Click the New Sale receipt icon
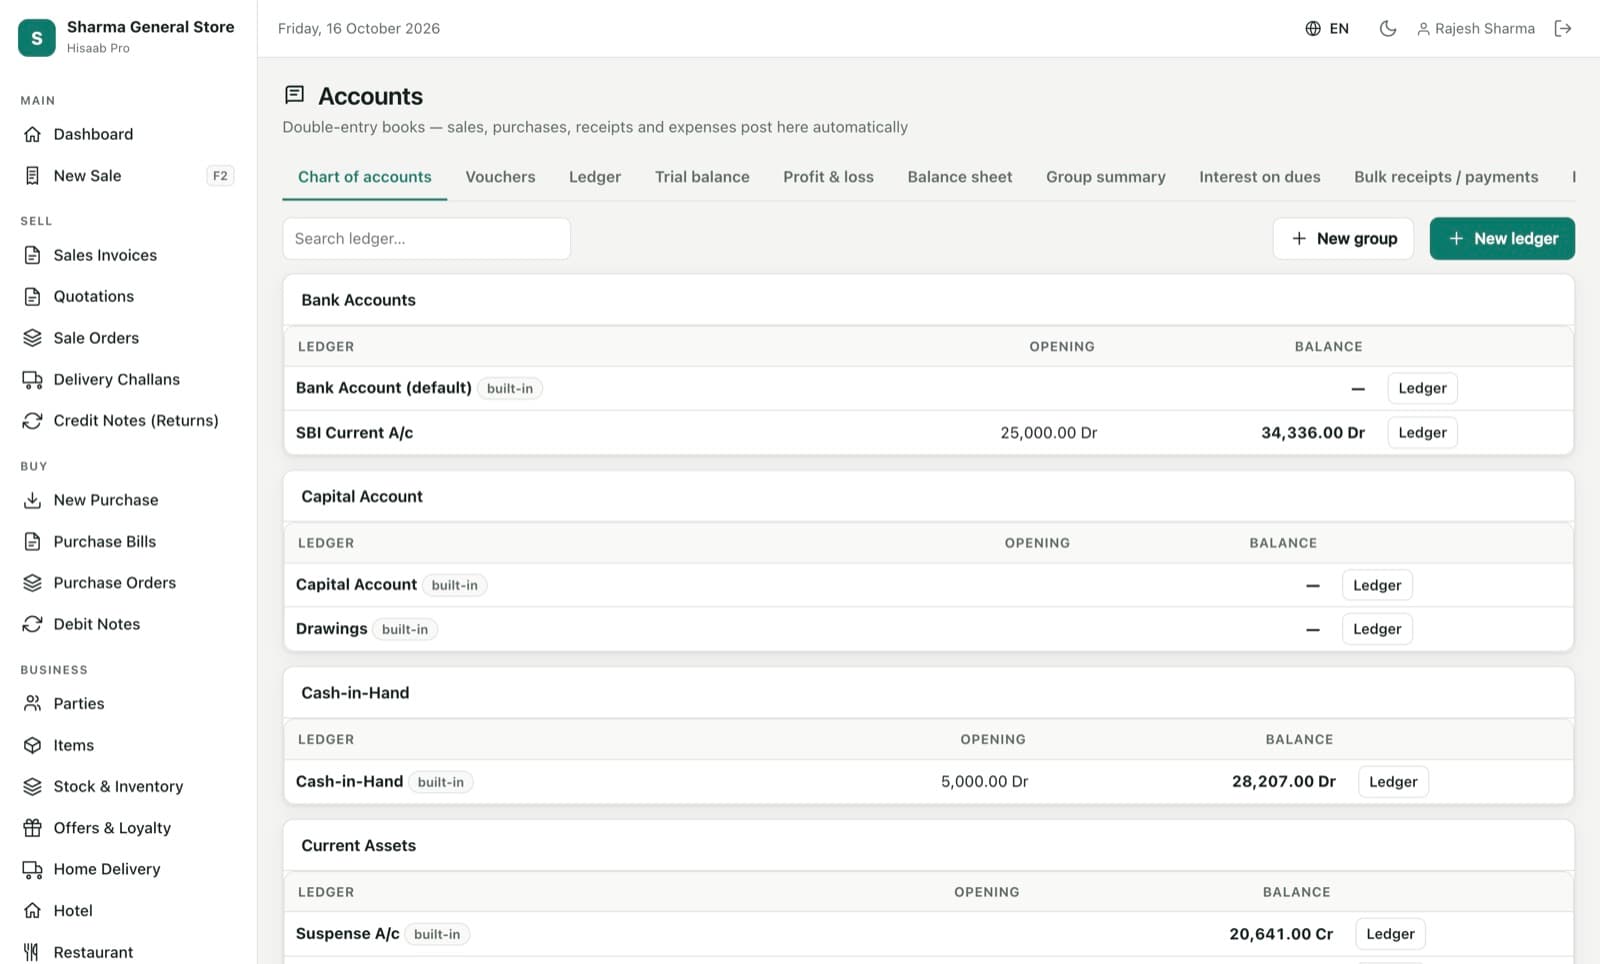 [33, 176]
